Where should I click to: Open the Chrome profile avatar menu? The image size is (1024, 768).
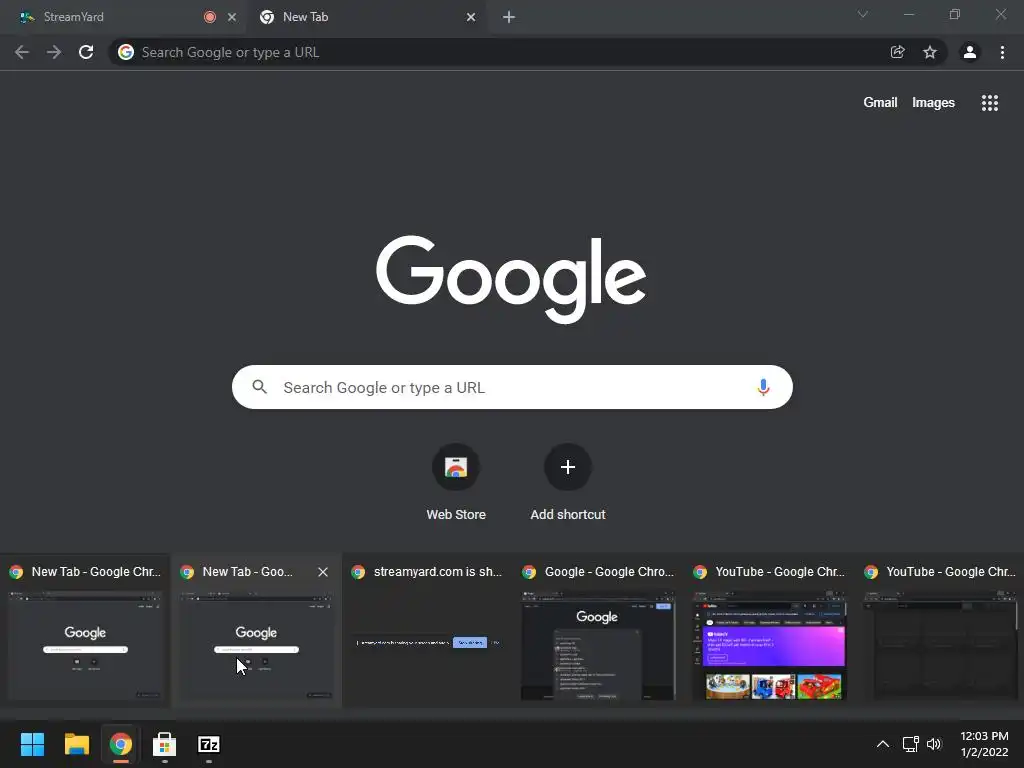point(970,52)
